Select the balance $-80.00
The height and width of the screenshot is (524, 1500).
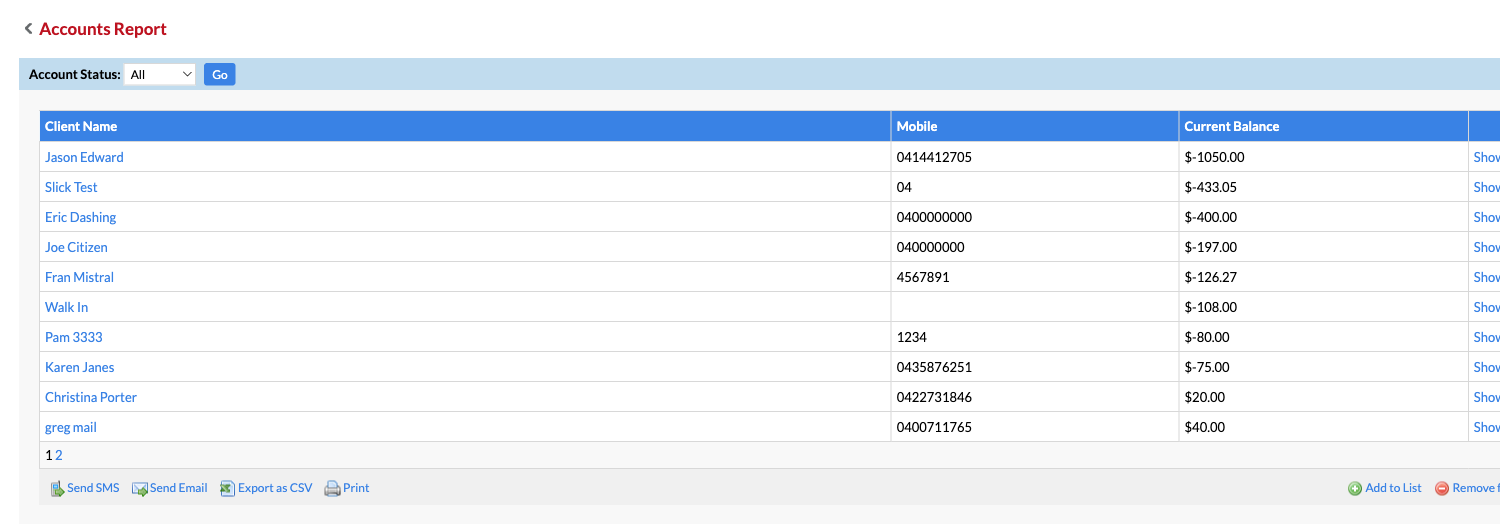[x=1207, y=337]
